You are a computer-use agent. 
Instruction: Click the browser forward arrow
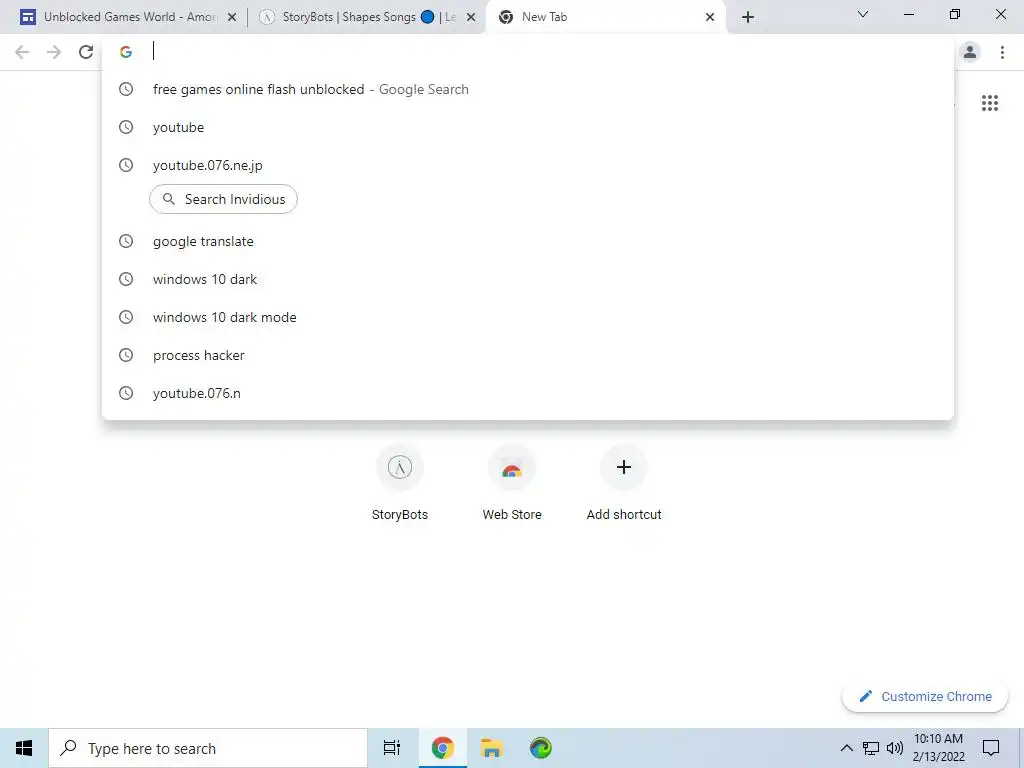click(54, 52)
